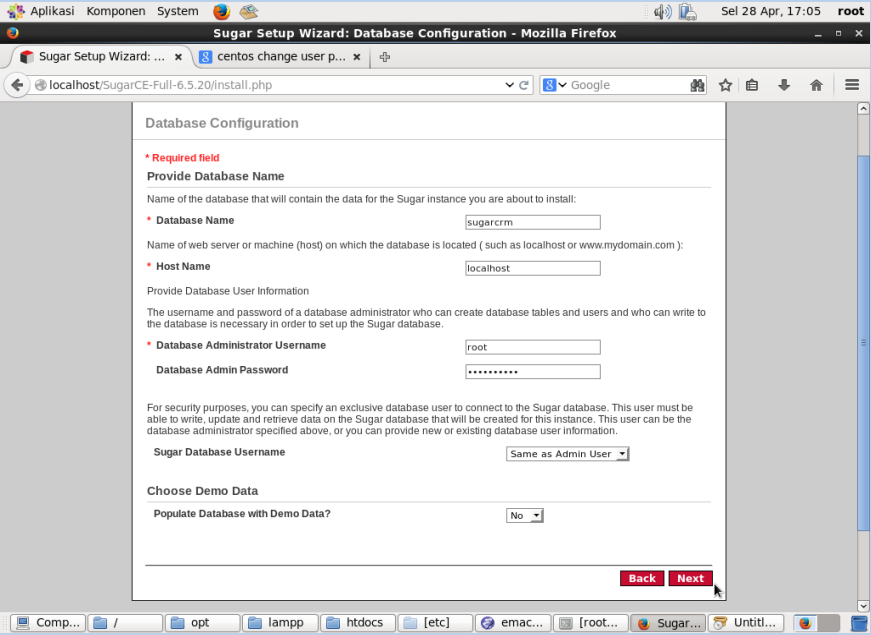Click inside the Database Name field

(x=532, y=222)
